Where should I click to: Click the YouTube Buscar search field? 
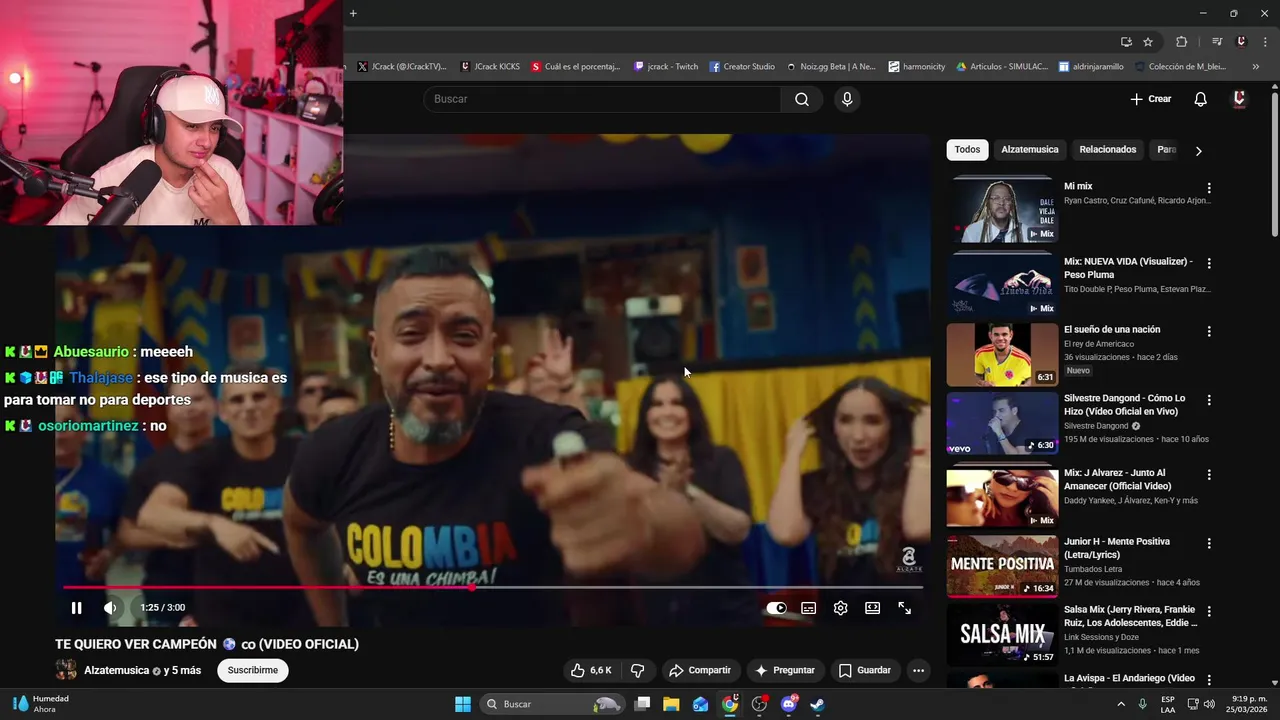click(602, 99)
